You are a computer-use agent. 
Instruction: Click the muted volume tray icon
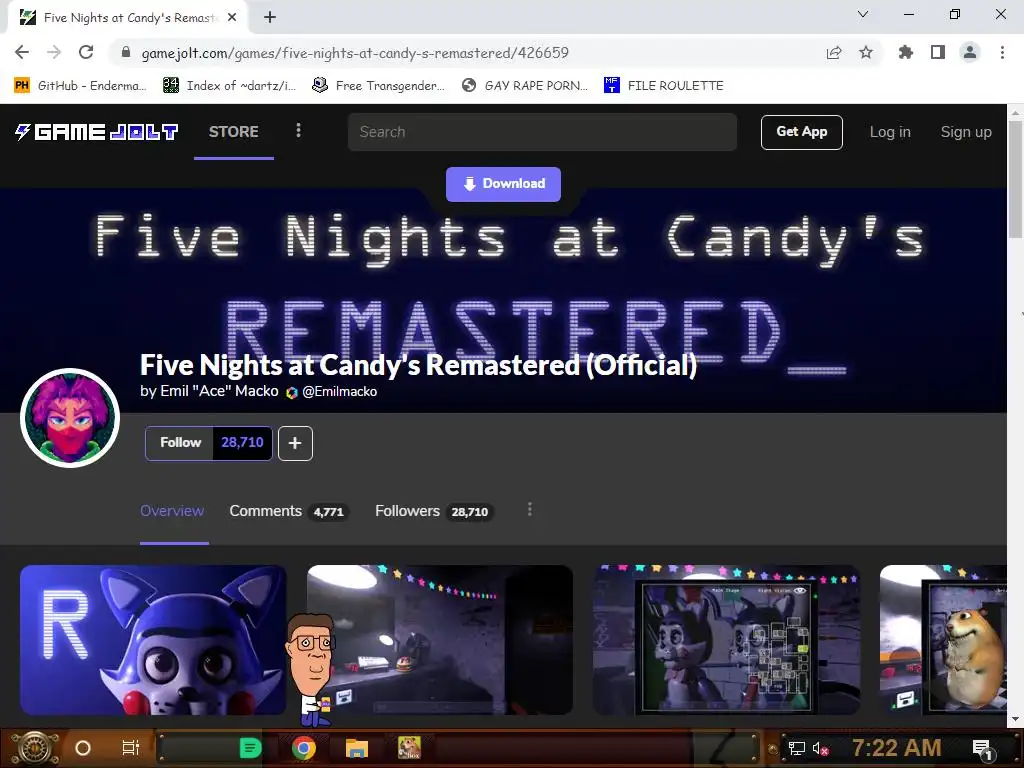tap(820, 748)
